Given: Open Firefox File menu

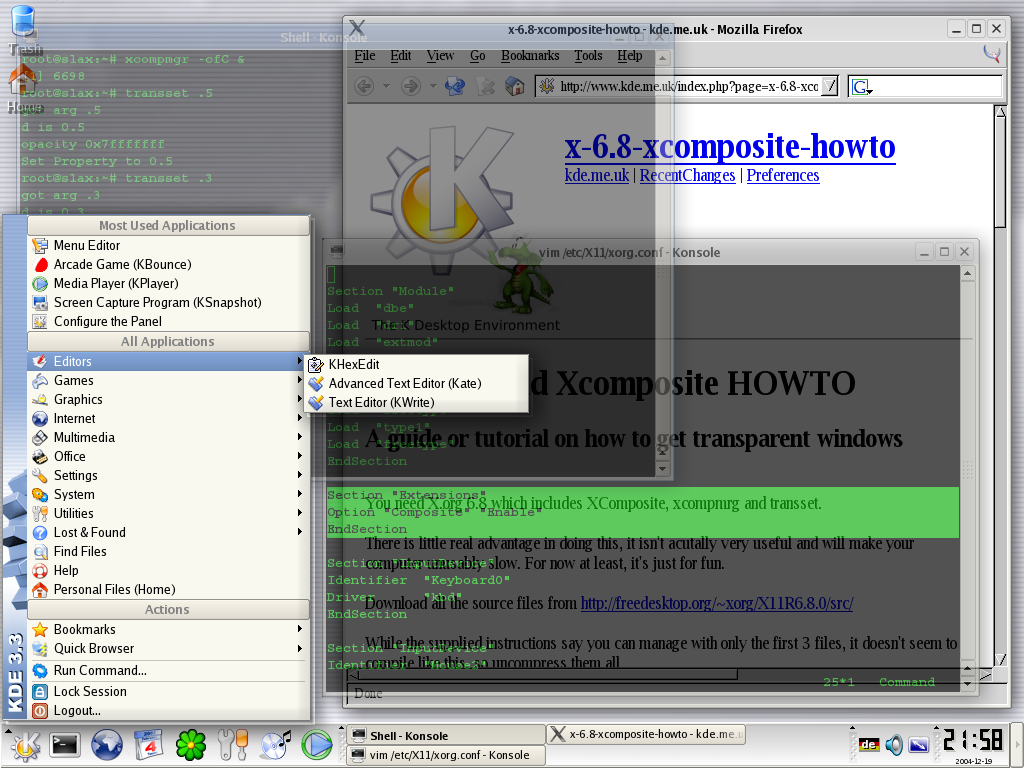Looking at the screenshot, I should (364, 56).
